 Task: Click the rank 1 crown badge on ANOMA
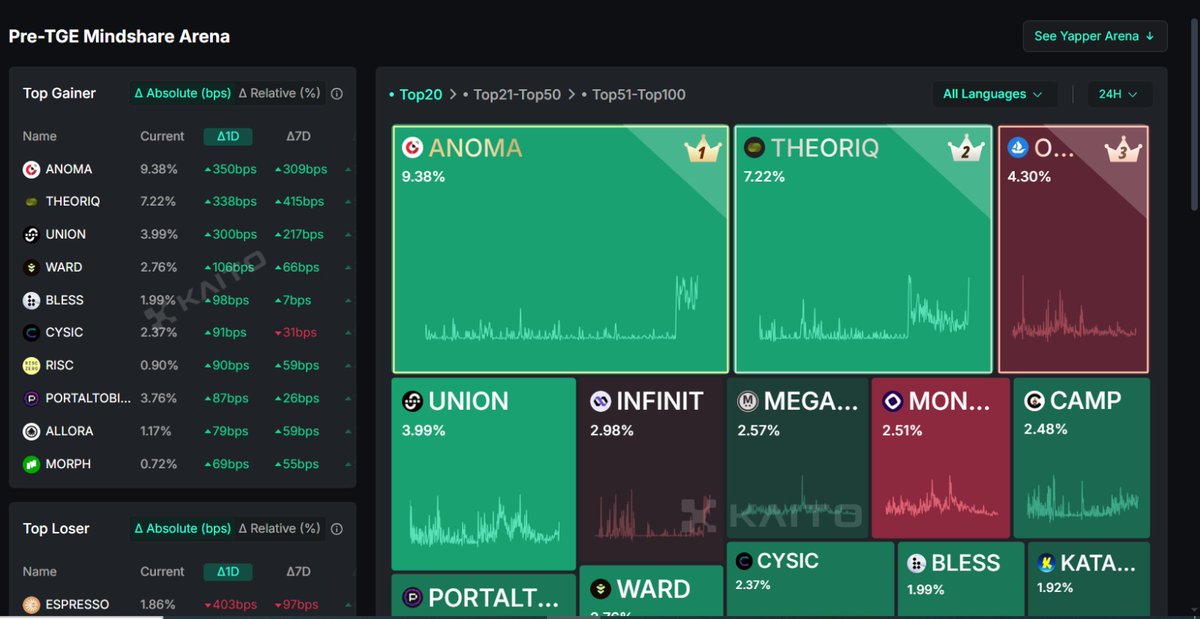[x=702, y=150]
